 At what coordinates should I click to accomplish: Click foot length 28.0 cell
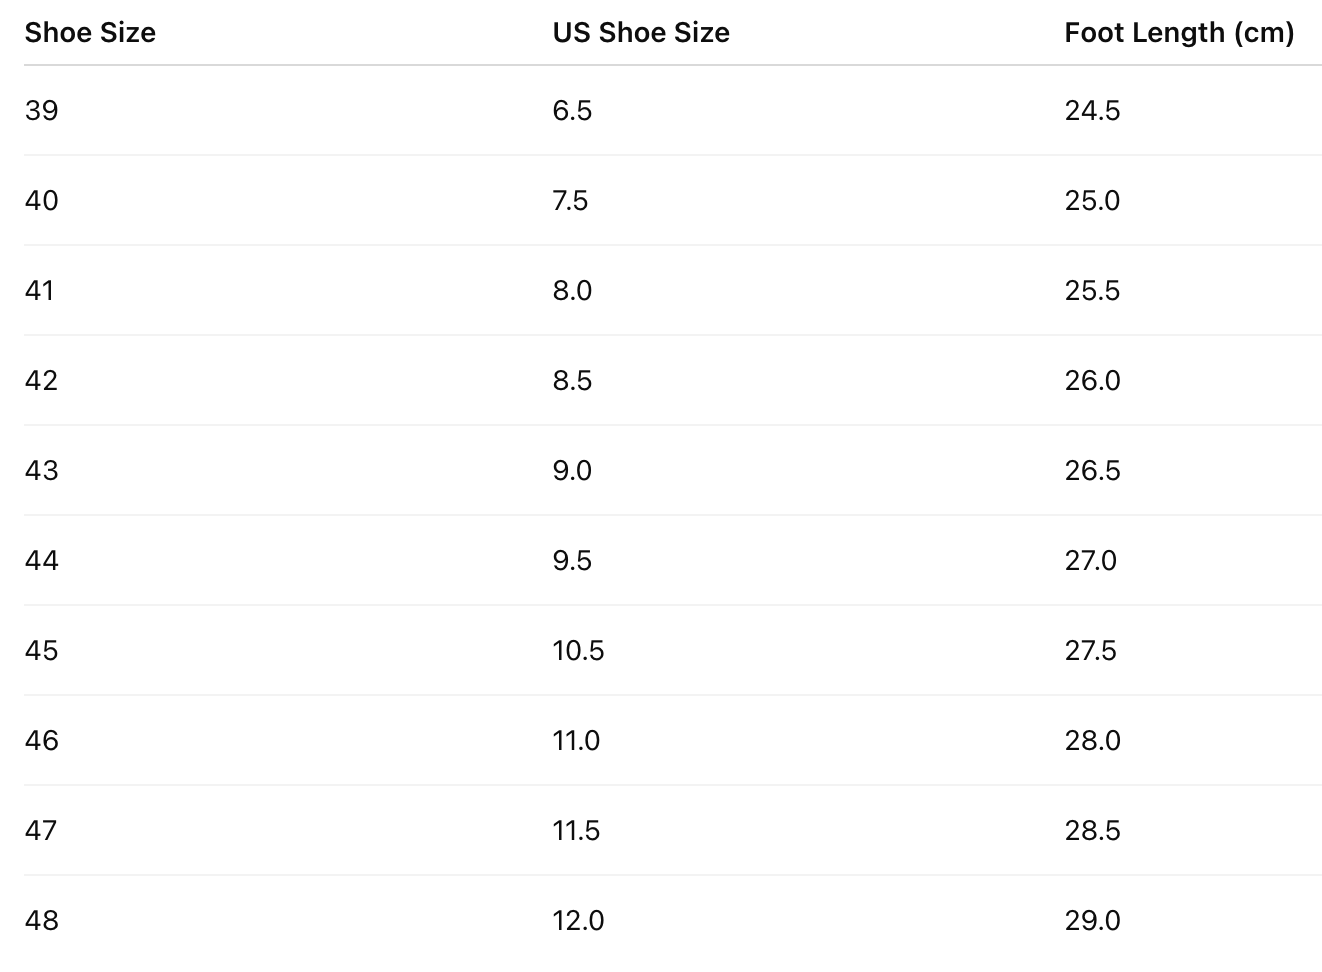click(1092, 740)
